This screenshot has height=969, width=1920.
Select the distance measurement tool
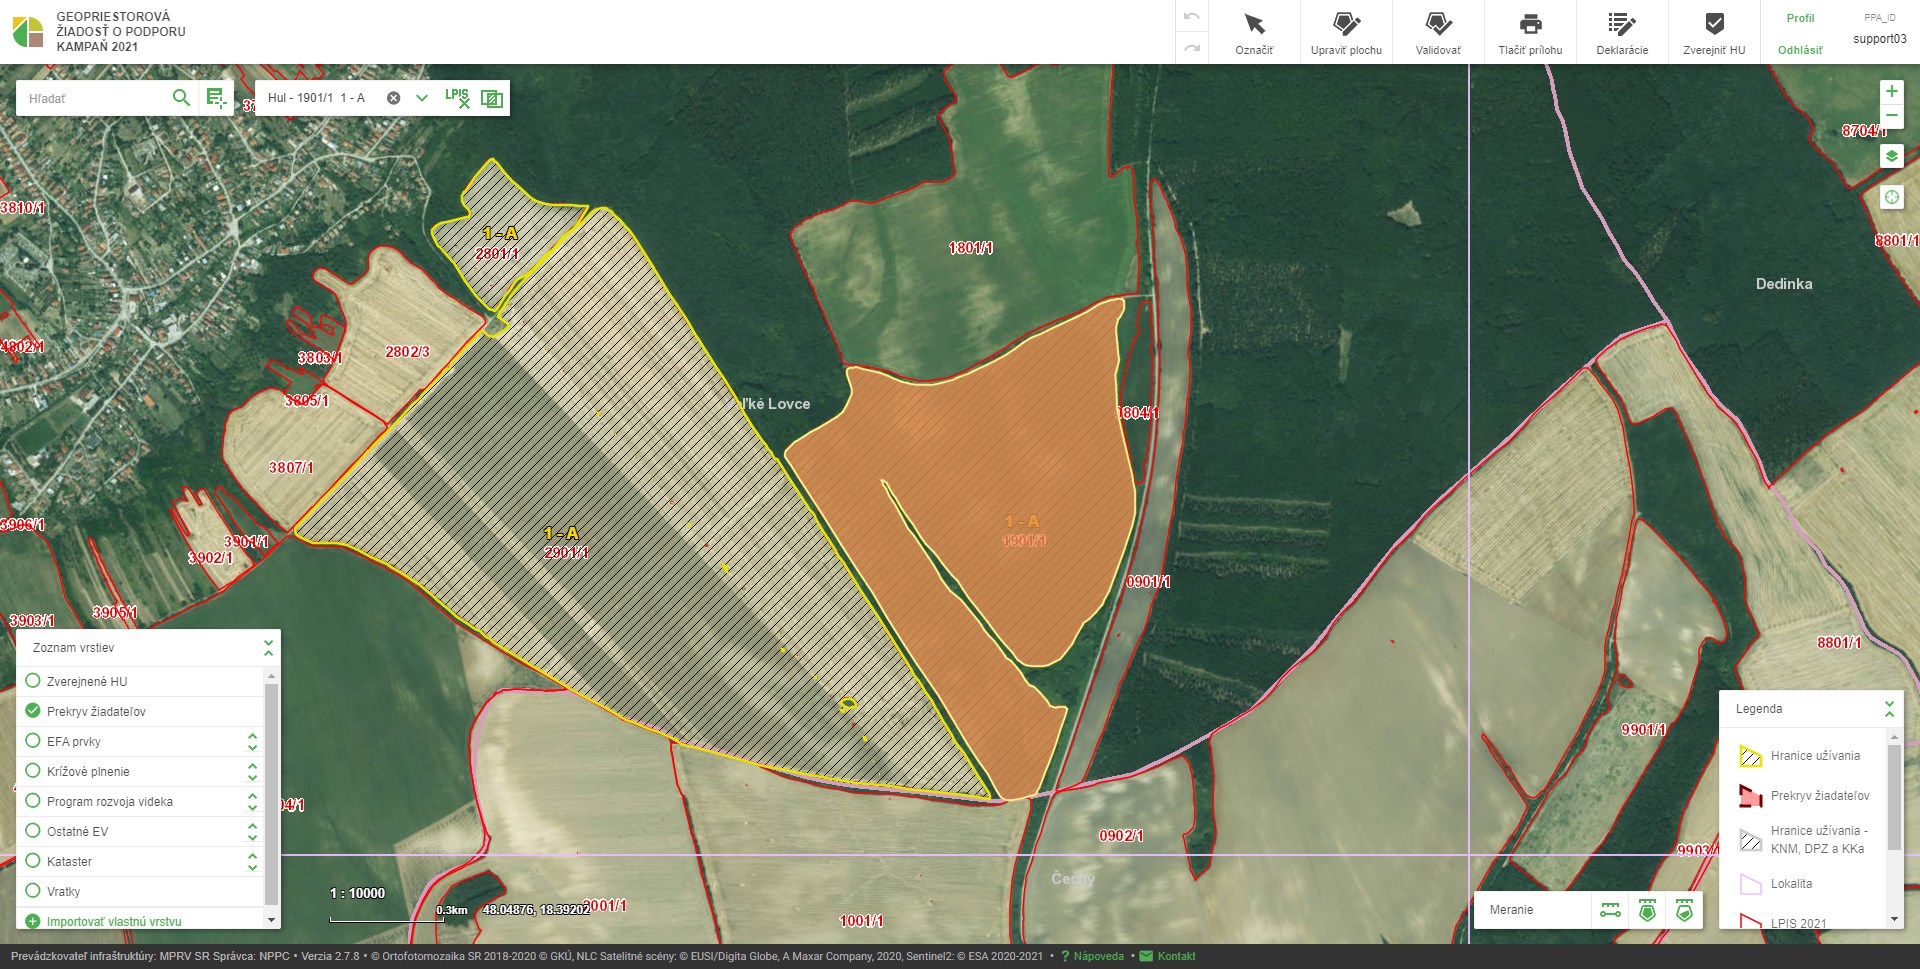tap(1610, 910)
